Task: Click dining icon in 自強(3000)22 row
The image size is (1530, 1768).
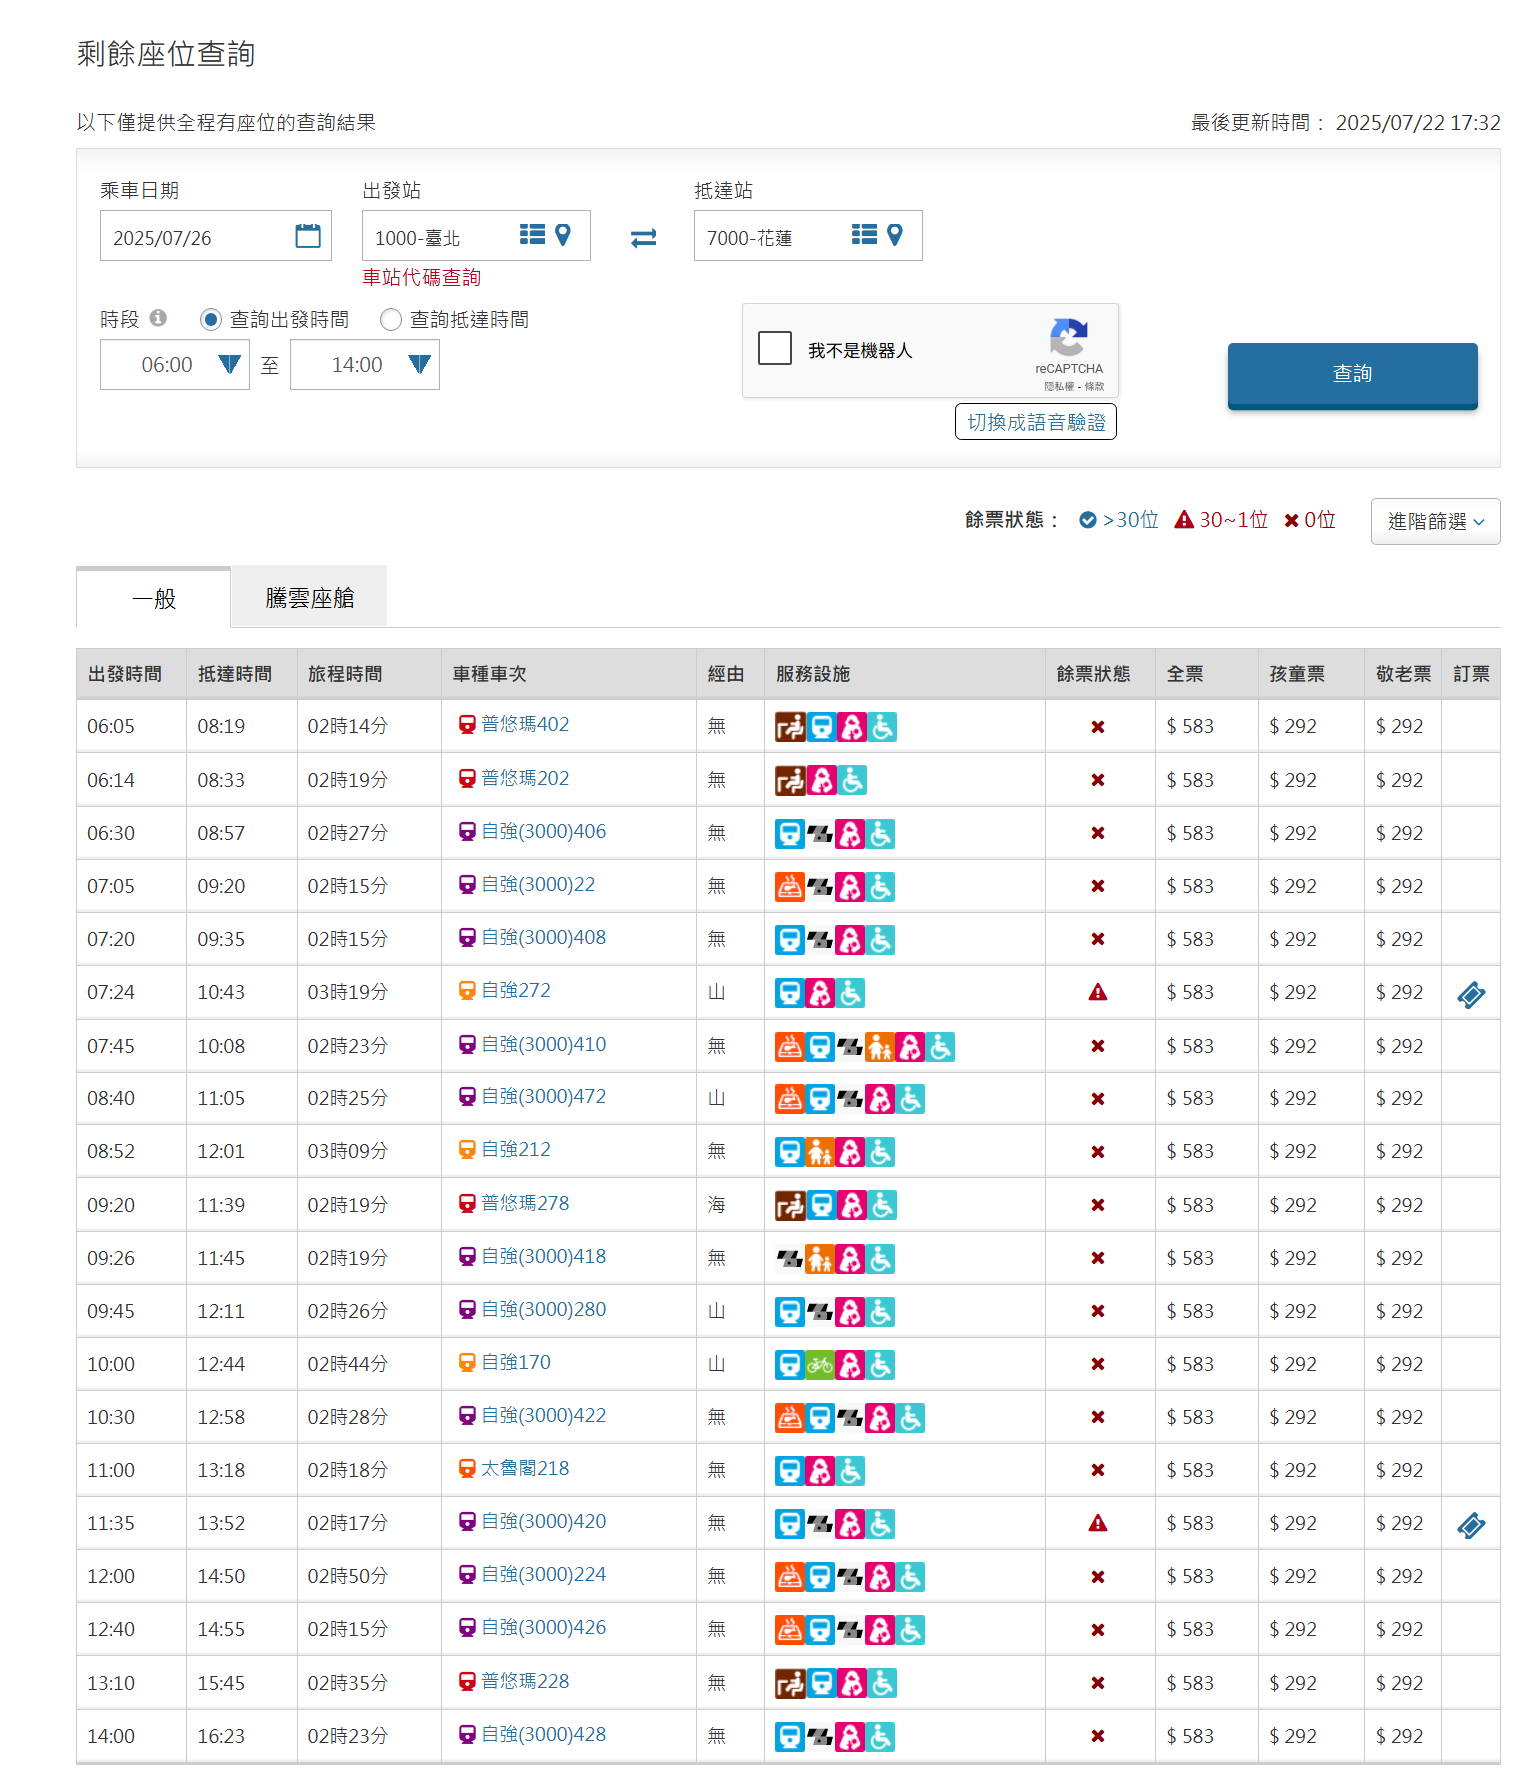Action: (790, 887)
